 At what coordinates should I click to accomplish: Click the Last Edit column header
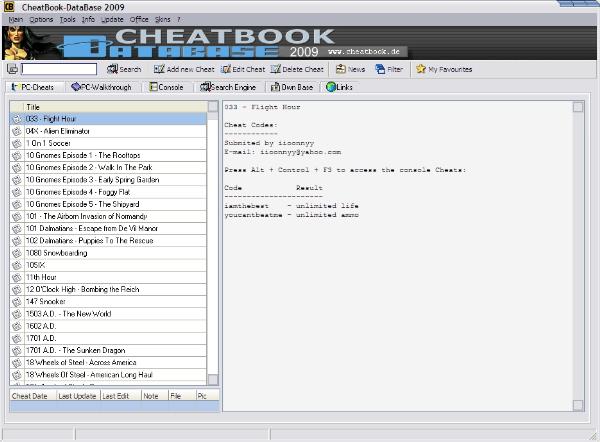point(121,396)
